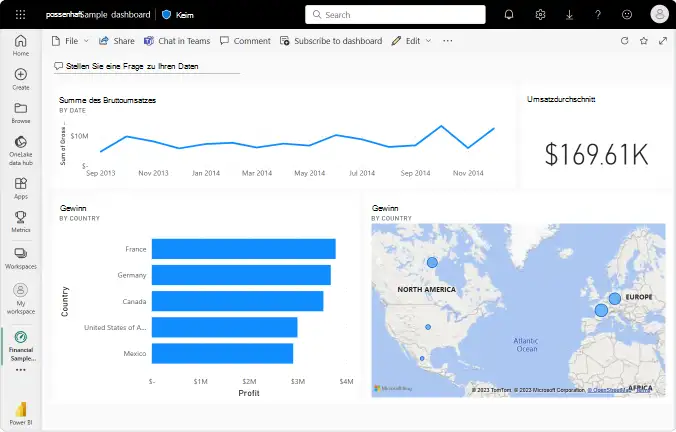Expand the File dropdown menu

pyautogui.click(x=70, y=41)
